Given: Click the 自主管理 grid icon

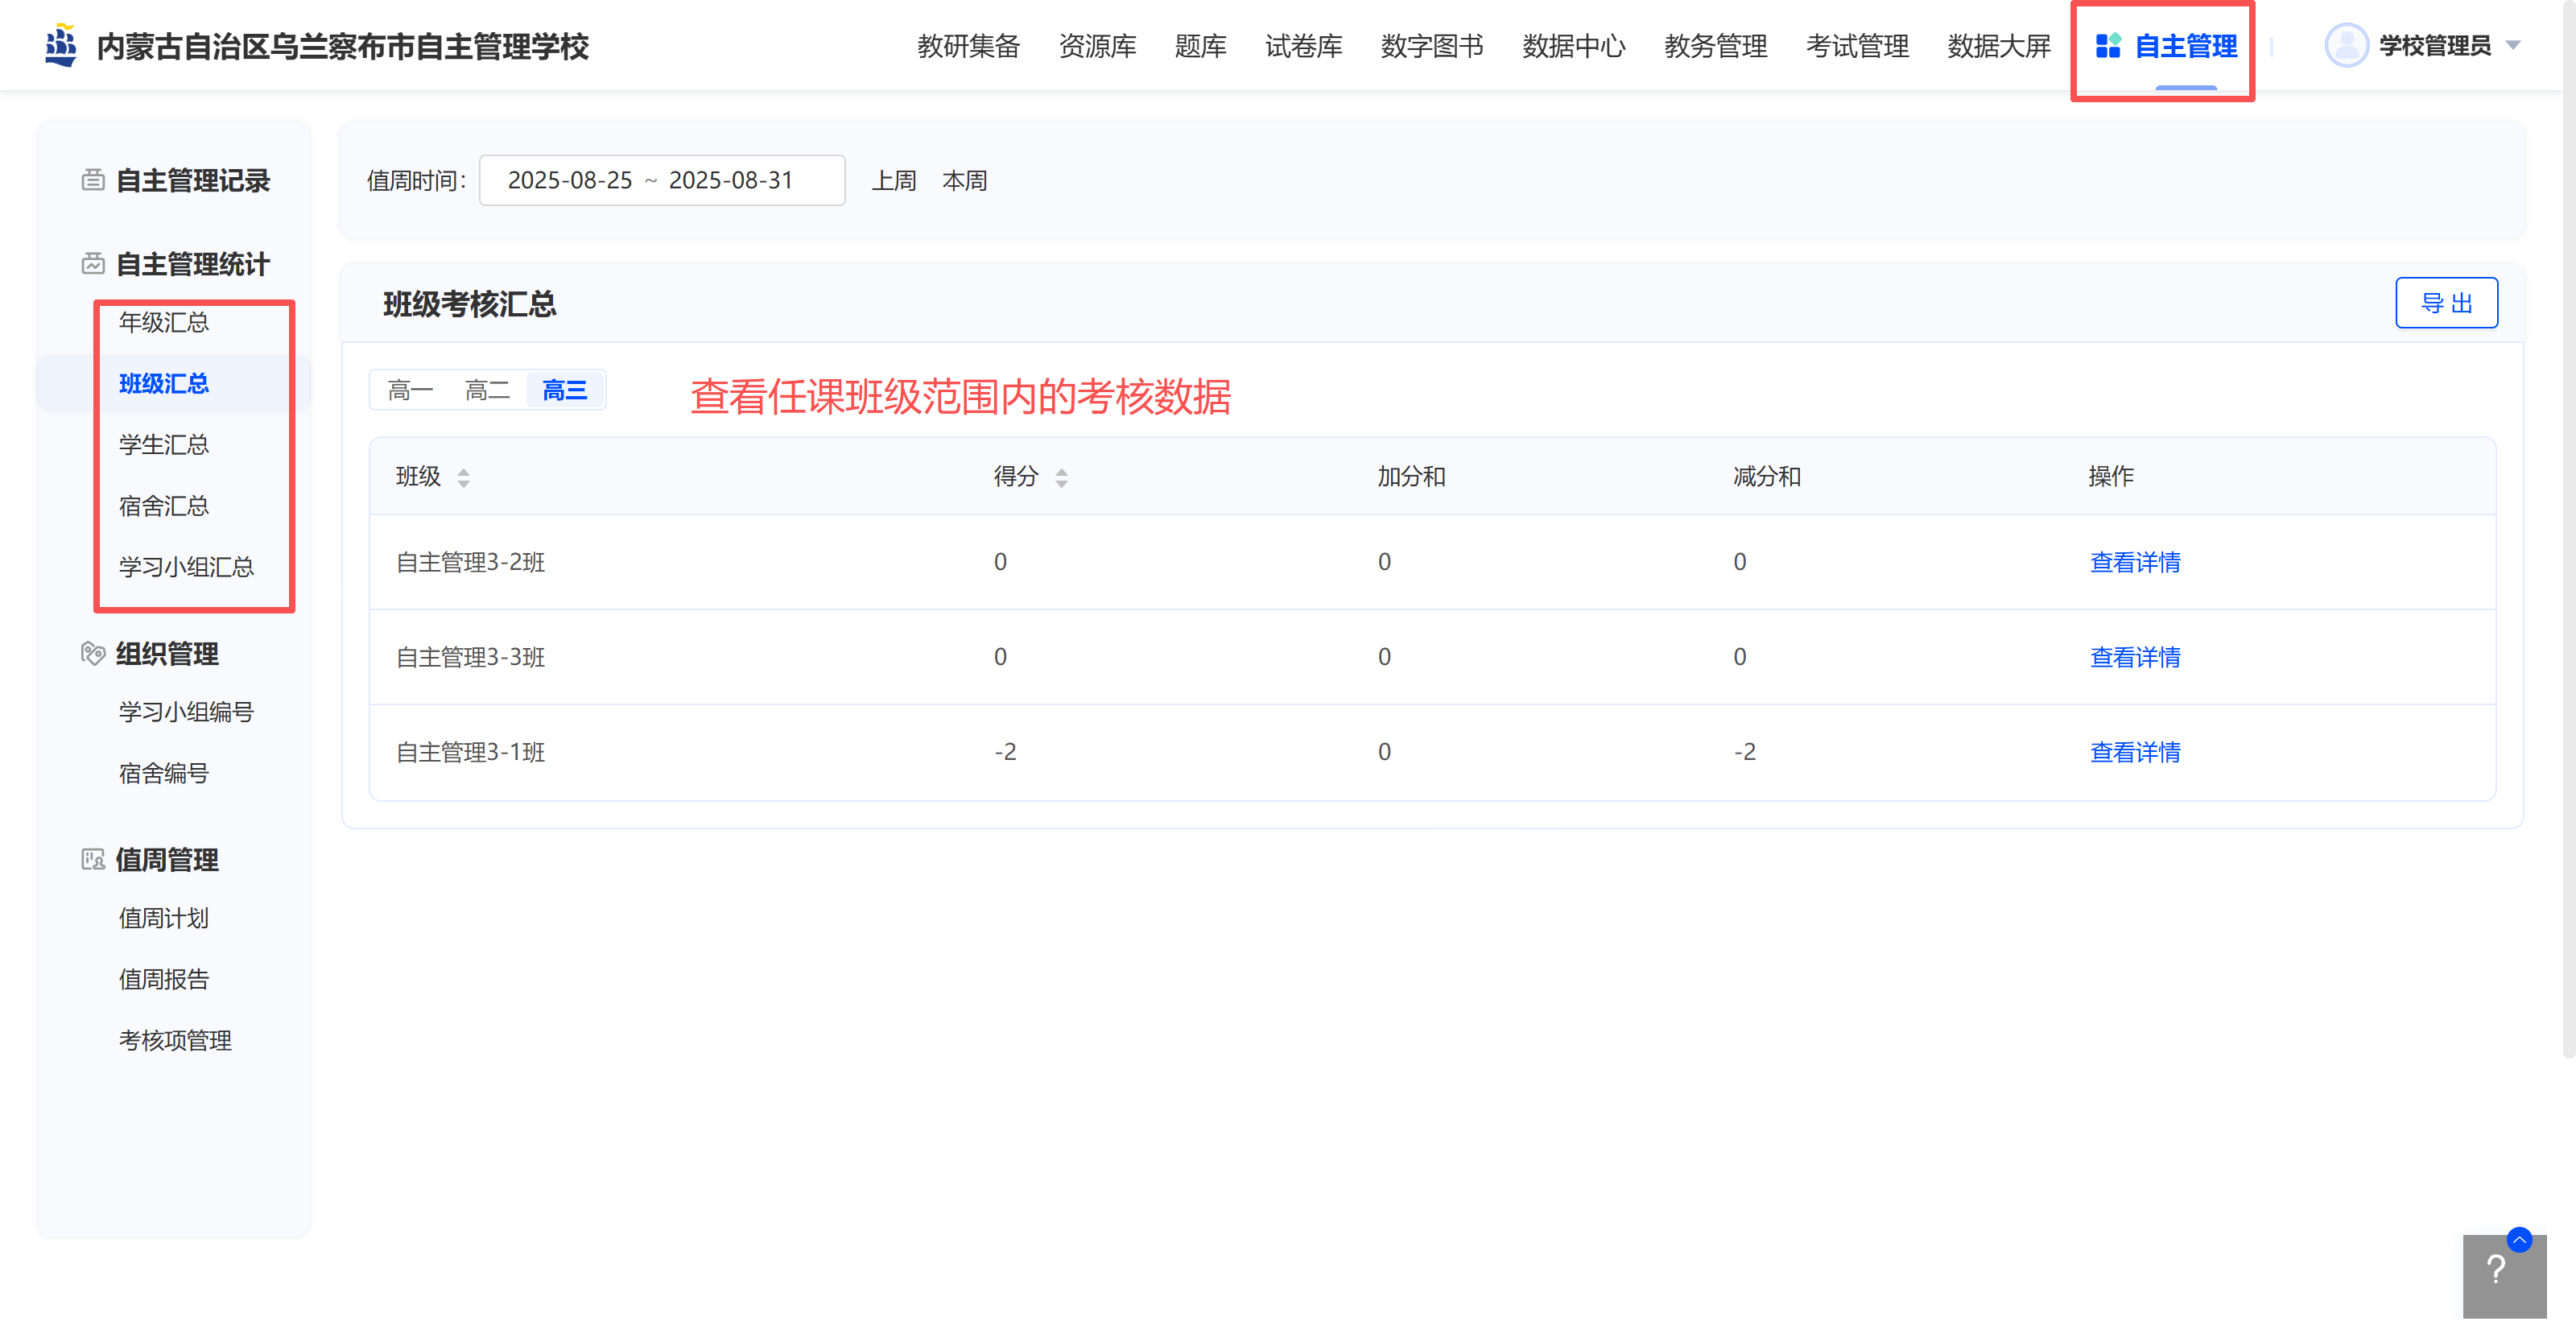Looking at the screenshot, I should pos(2108,46).
